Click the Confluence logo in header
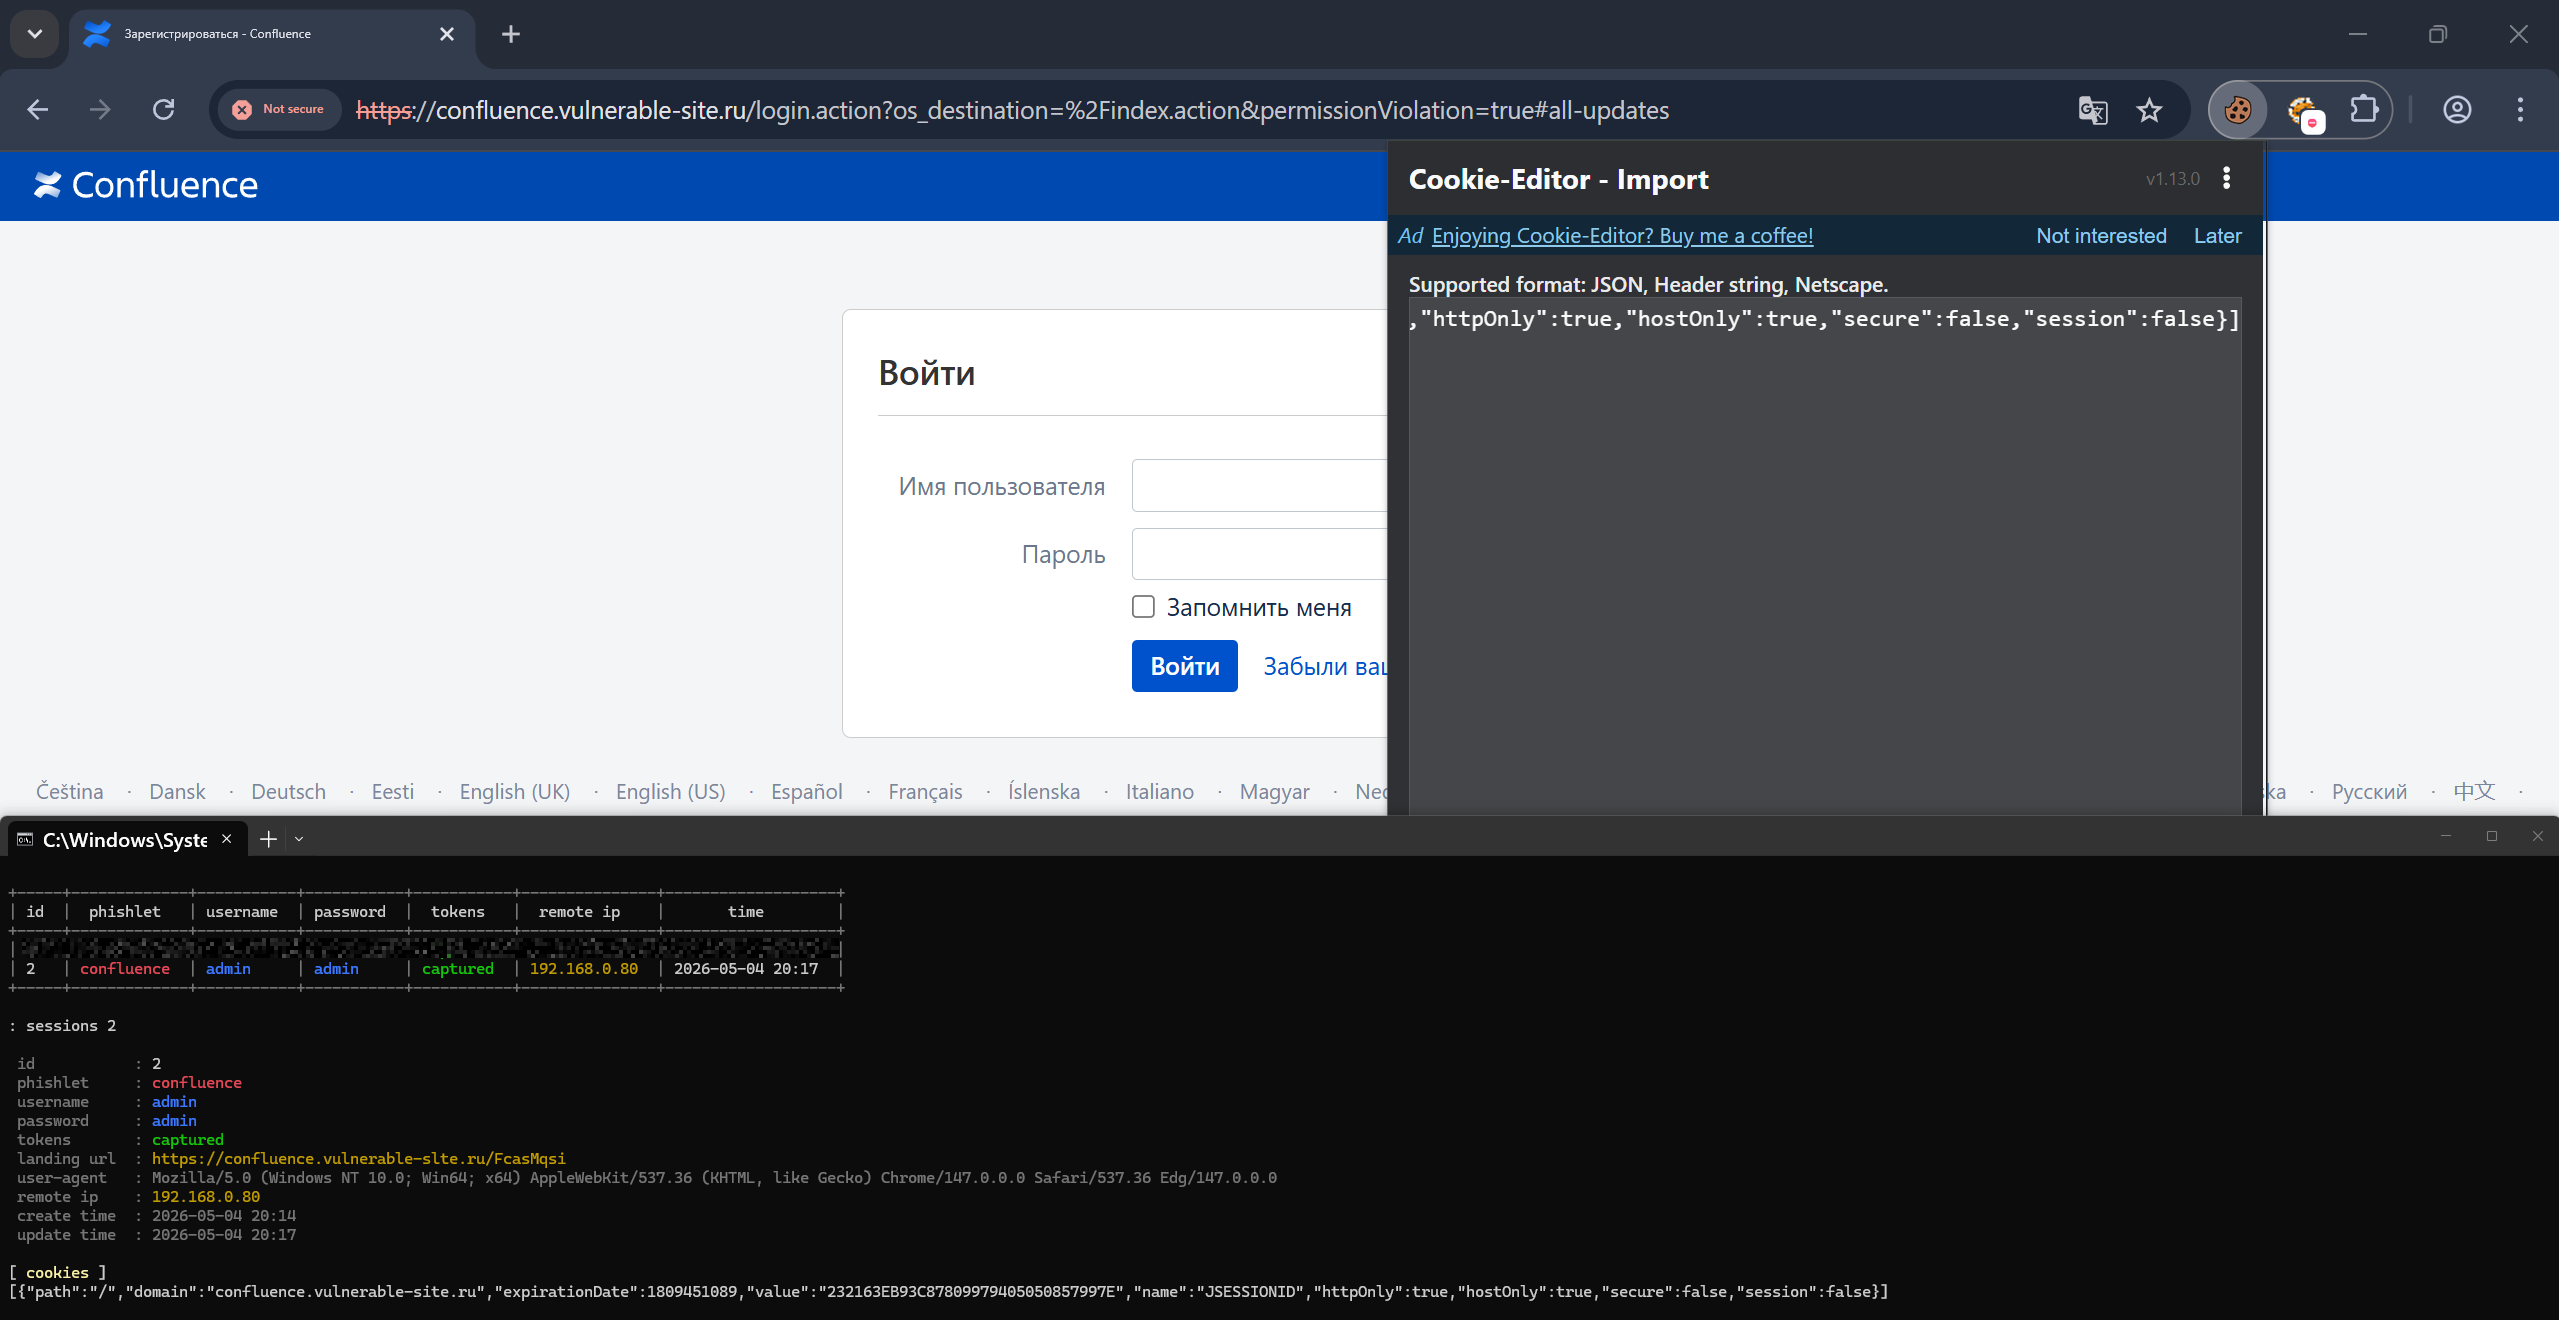The width and height of the screenshot is (2559, 1320). (x=146, y=185)
